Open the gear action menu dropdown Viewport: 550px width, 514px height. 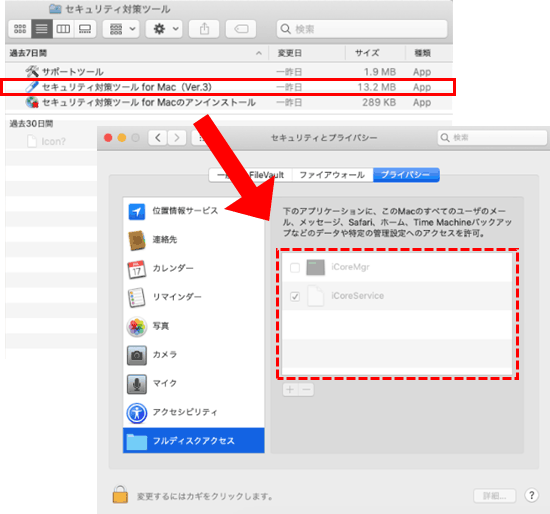164,29
